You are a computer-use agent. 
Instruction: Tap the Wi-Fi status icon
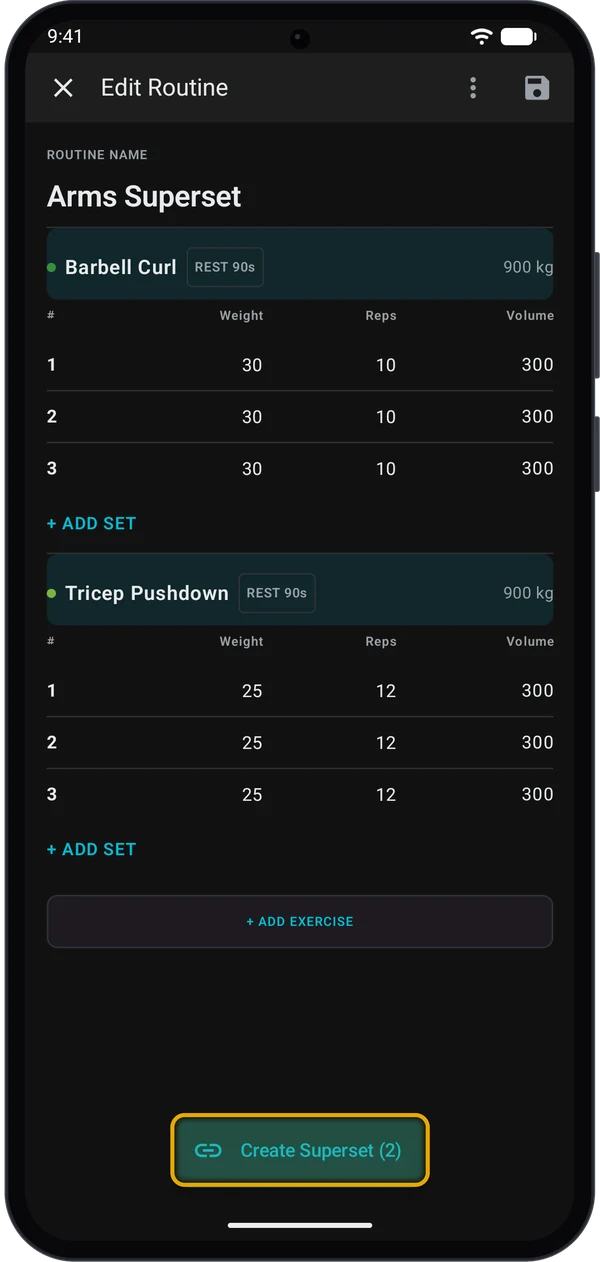482,36
